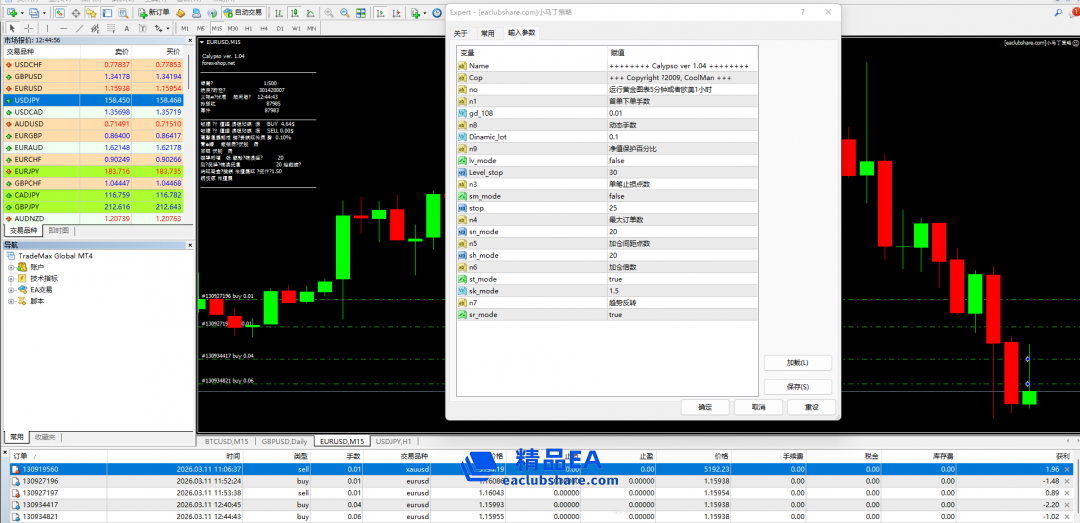Select the M30 timeframe button
Viewport: 1080px width, 523px height.
pyautogui.click(x=233, y=29)
